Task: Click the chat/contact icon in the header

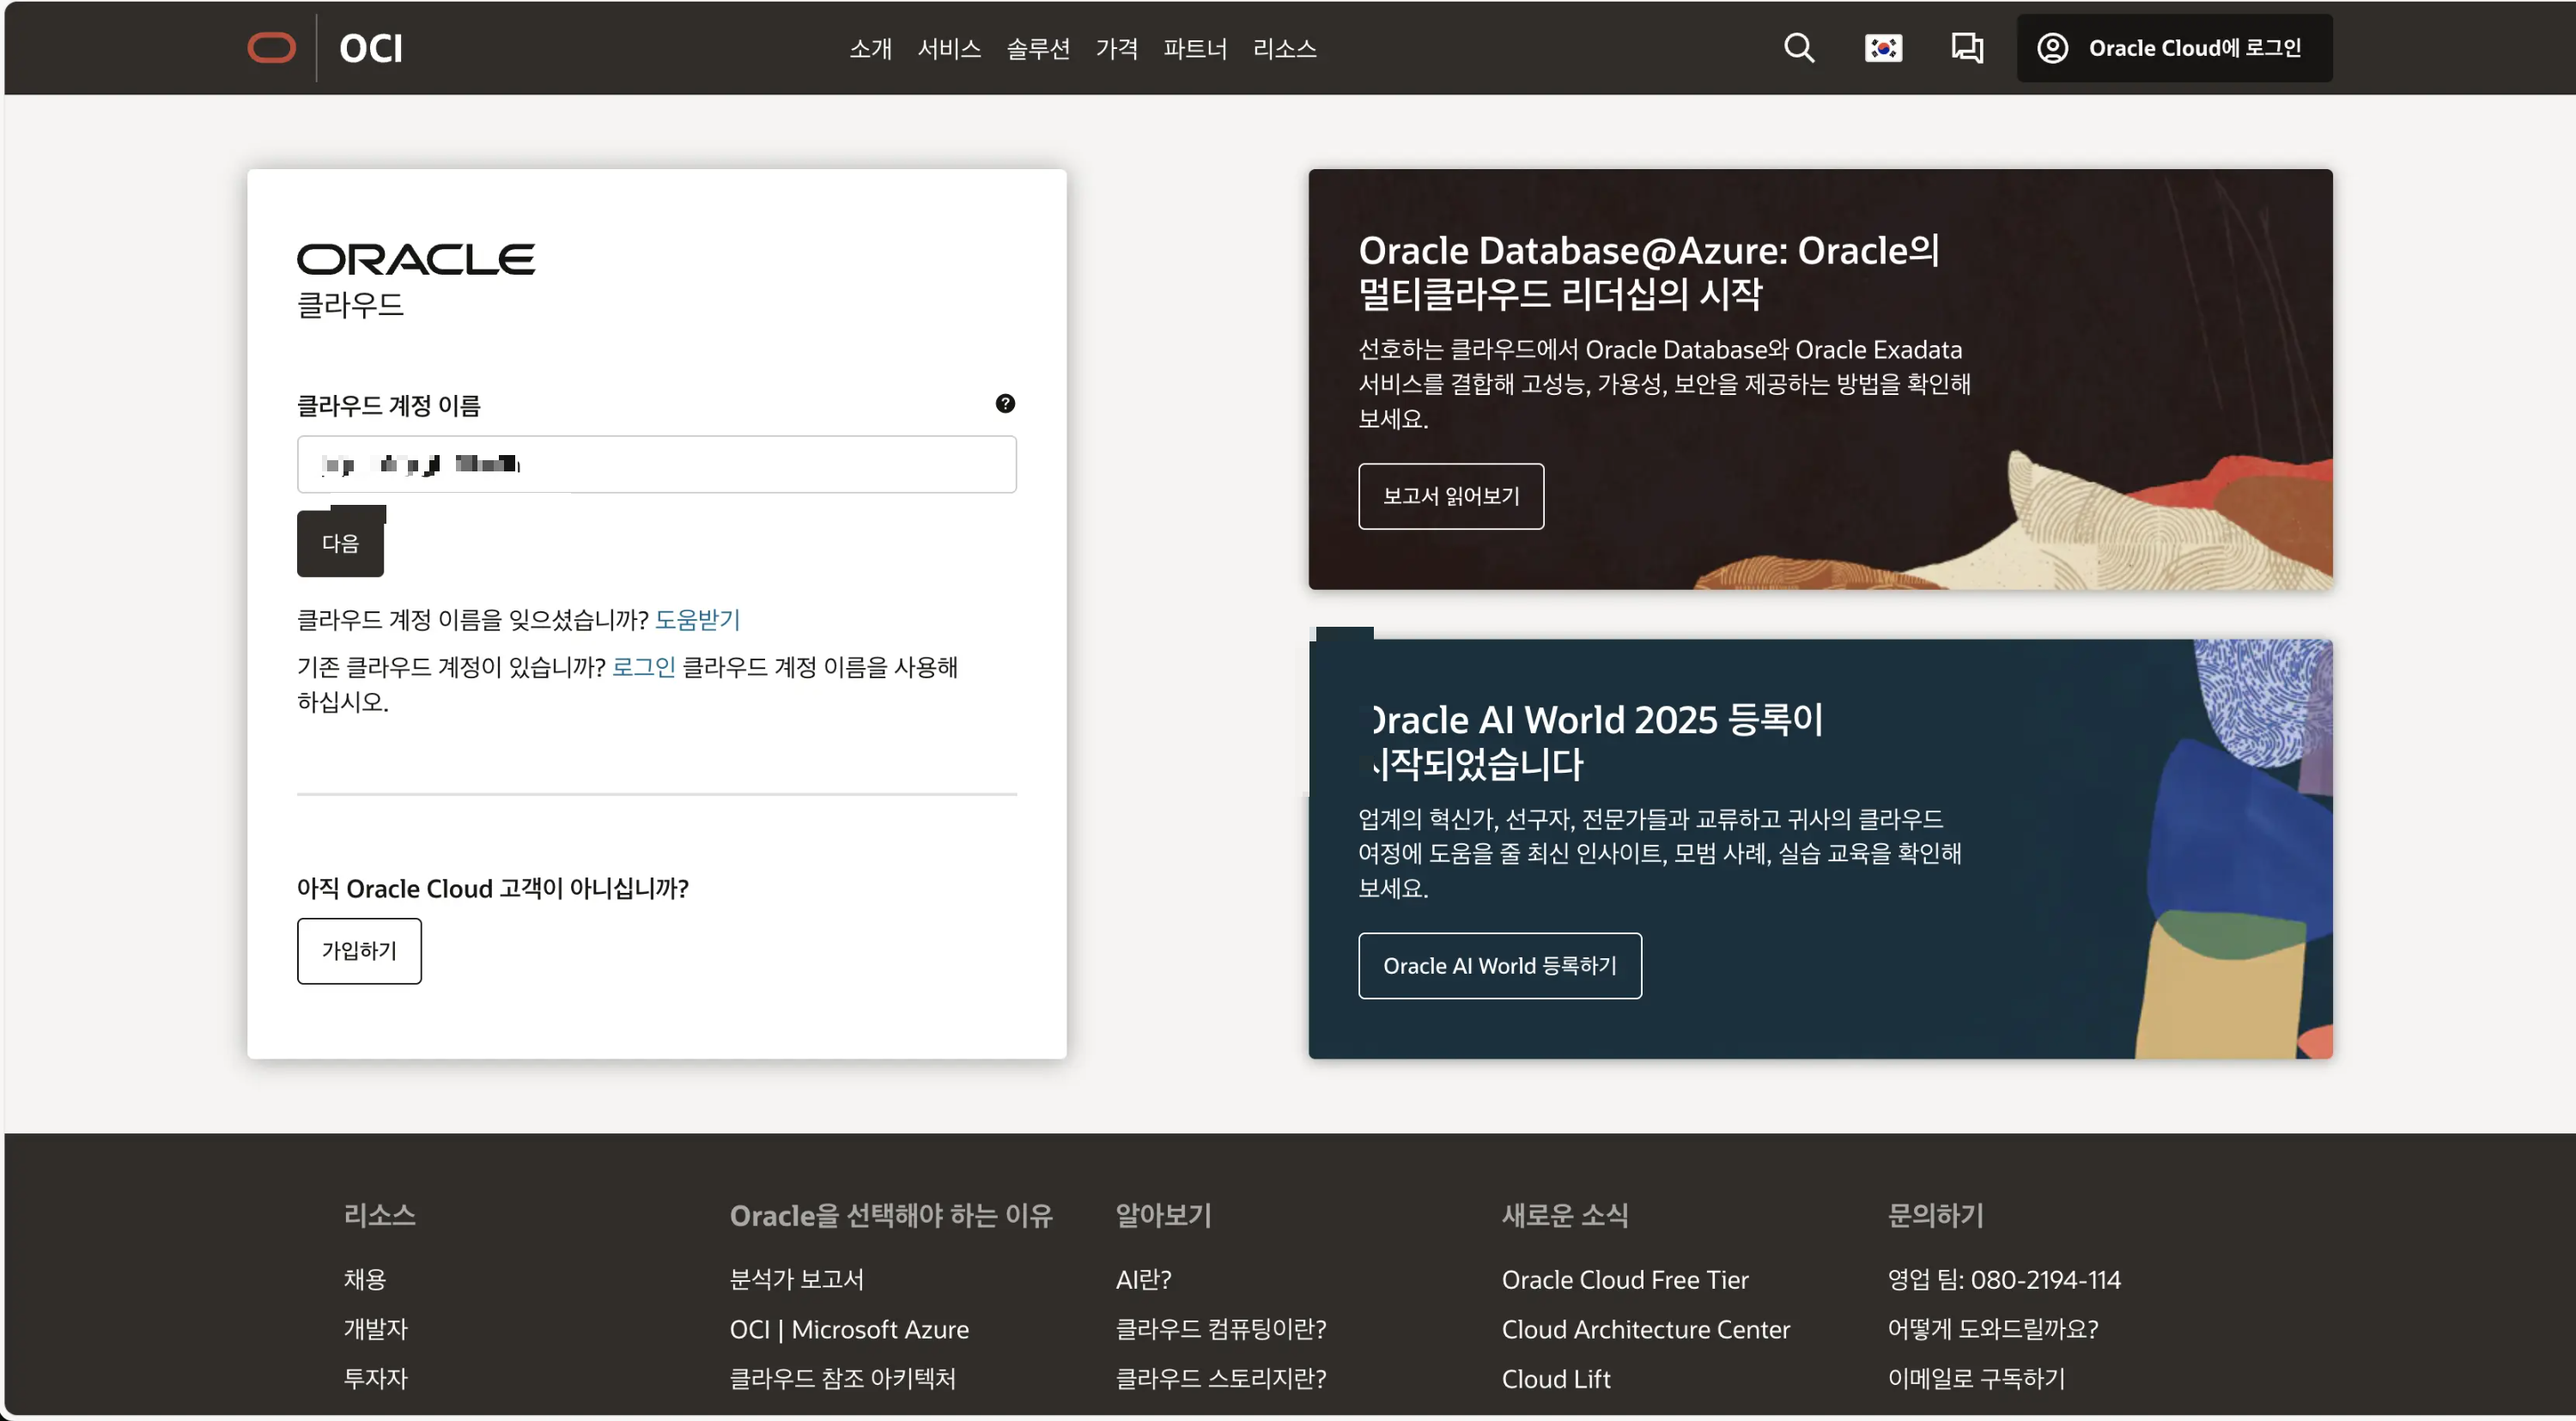Action: (1966, 48)
